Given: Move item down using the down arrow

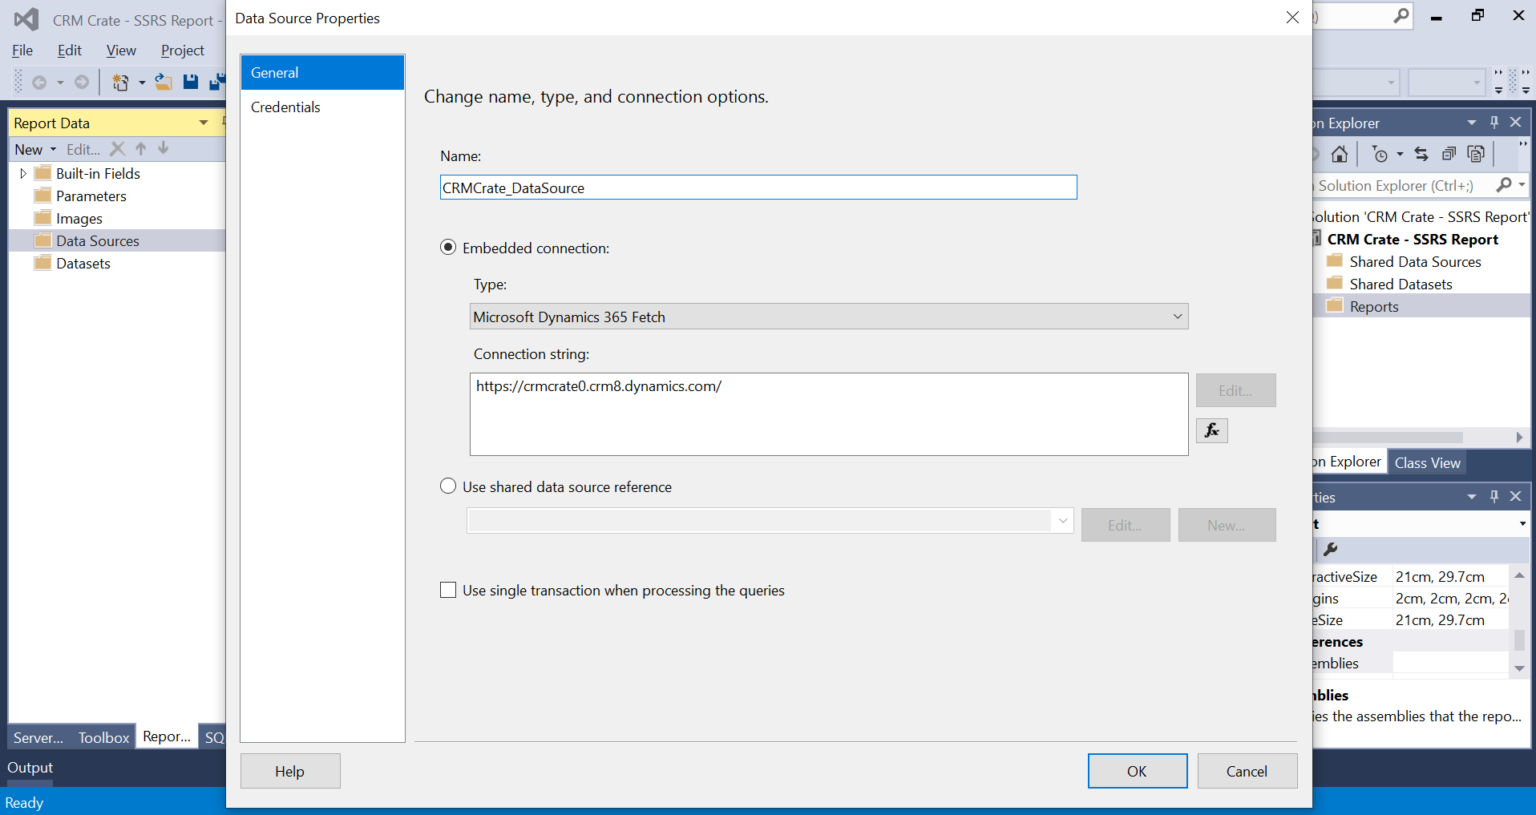Looking at the screenshot, I should tap(162, 149).
